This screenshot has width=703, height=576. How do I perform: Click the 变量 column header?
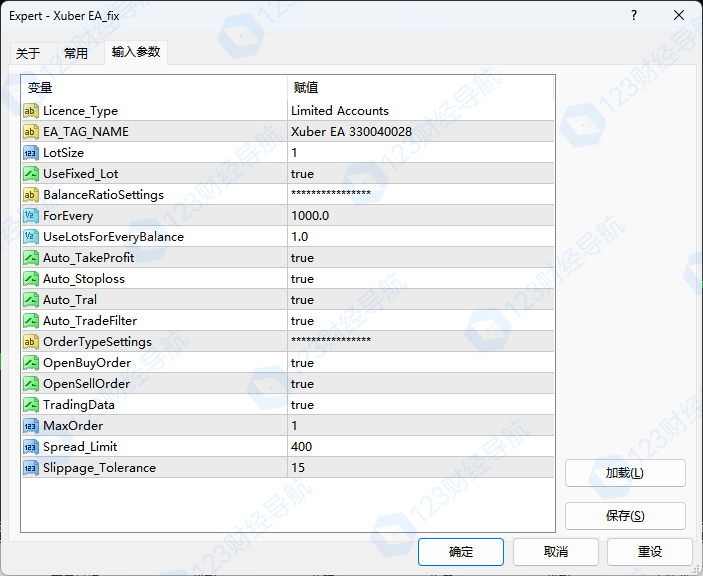154,87
